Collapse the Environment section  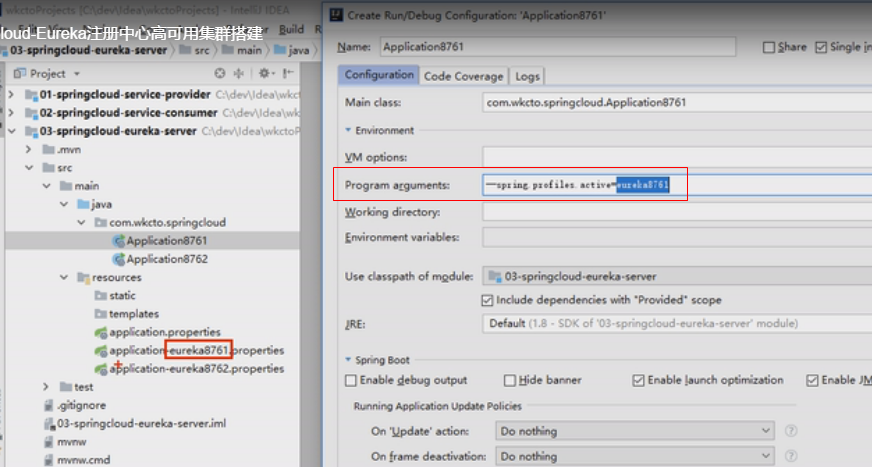(x=348, y=130)
